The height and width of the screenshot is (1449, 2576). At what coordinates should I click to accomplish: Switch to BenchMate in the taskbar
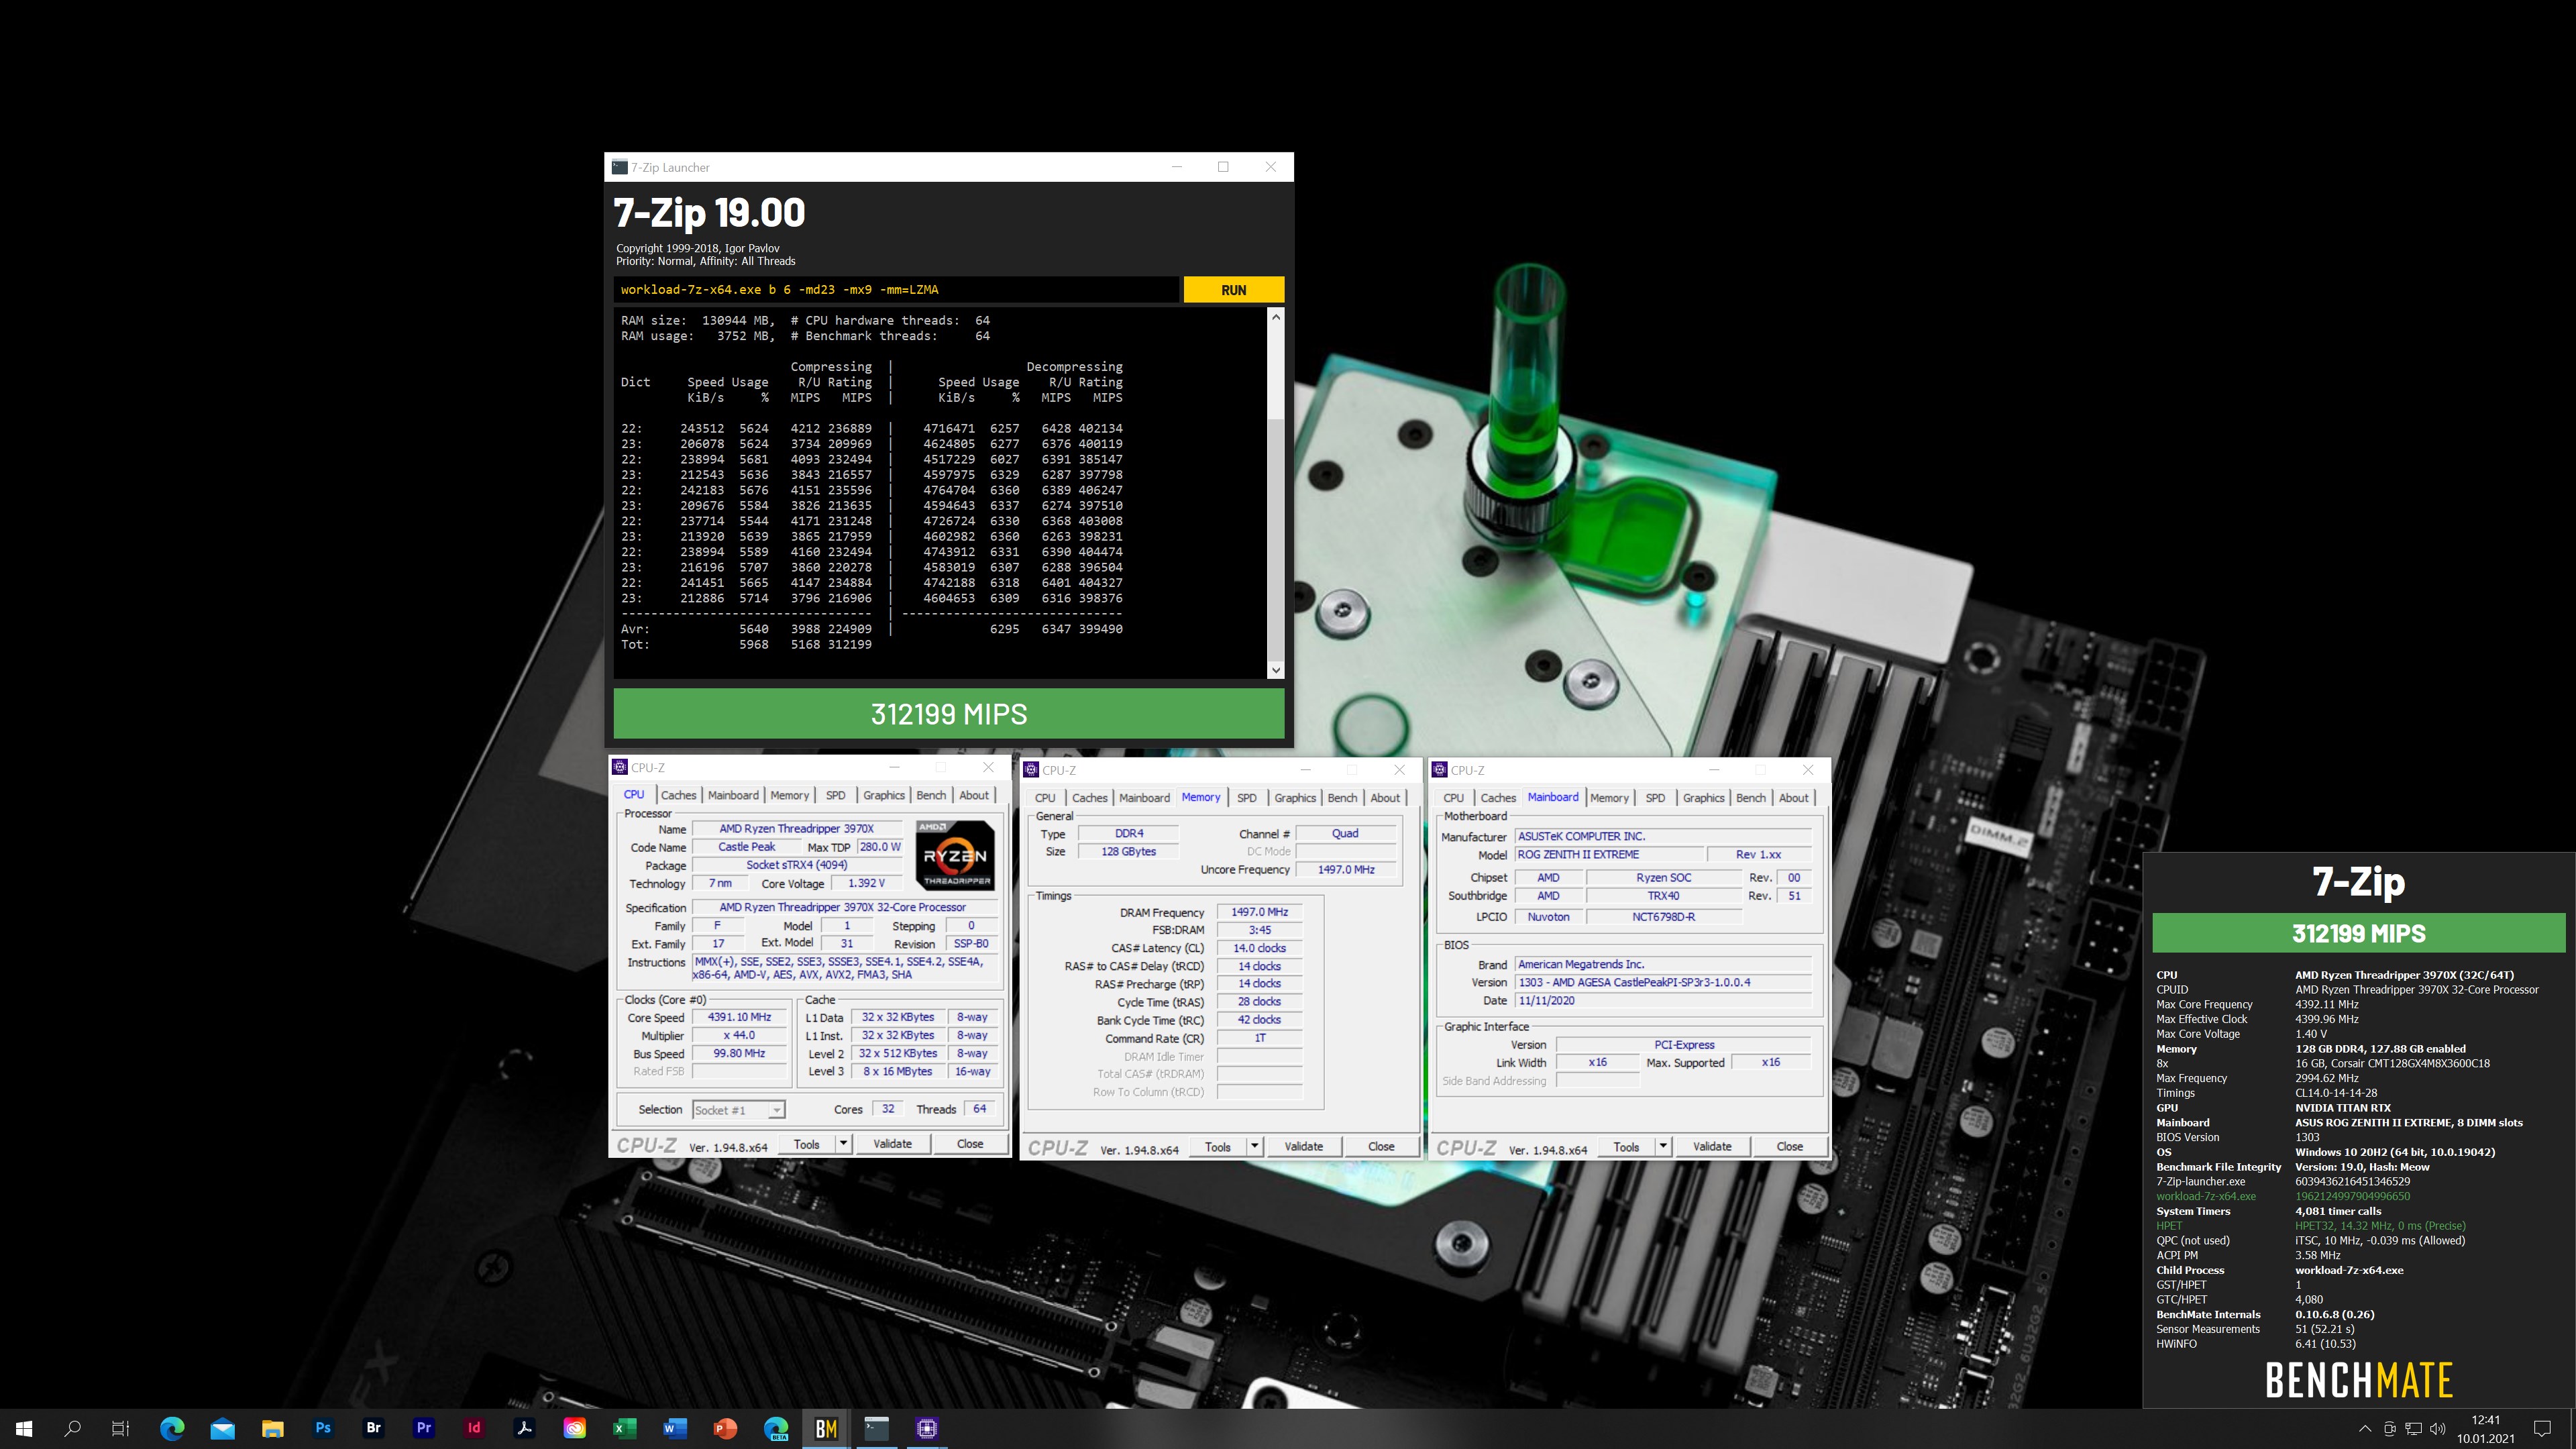(826, 1428)
